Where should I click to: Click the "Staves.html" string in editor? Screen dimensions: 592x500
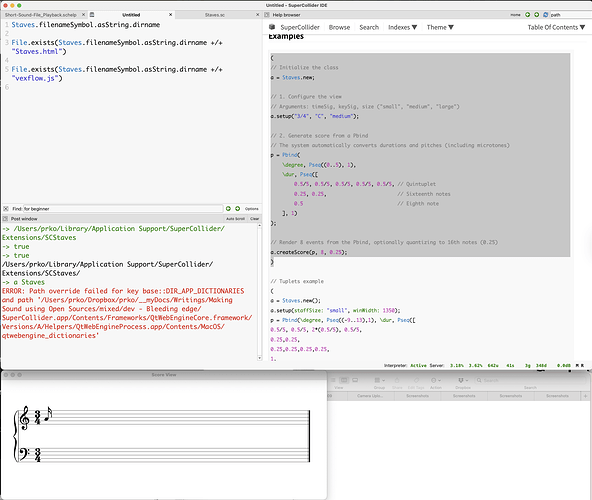coord(37,51)
